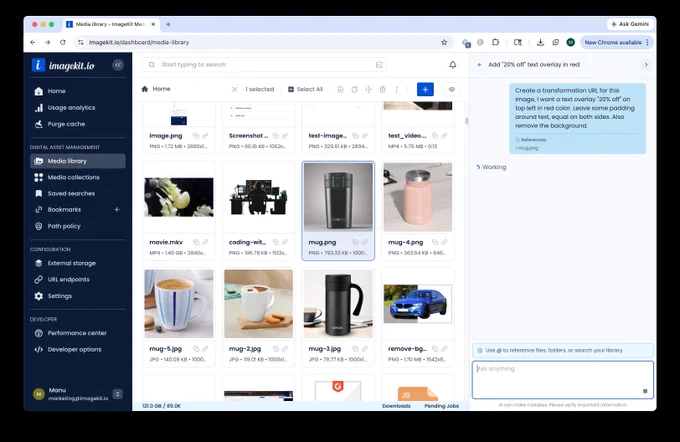Open Downloads in the status bar
Image resolution: width=680 pixels, height=442 pixels.
[x=396, y=406]
